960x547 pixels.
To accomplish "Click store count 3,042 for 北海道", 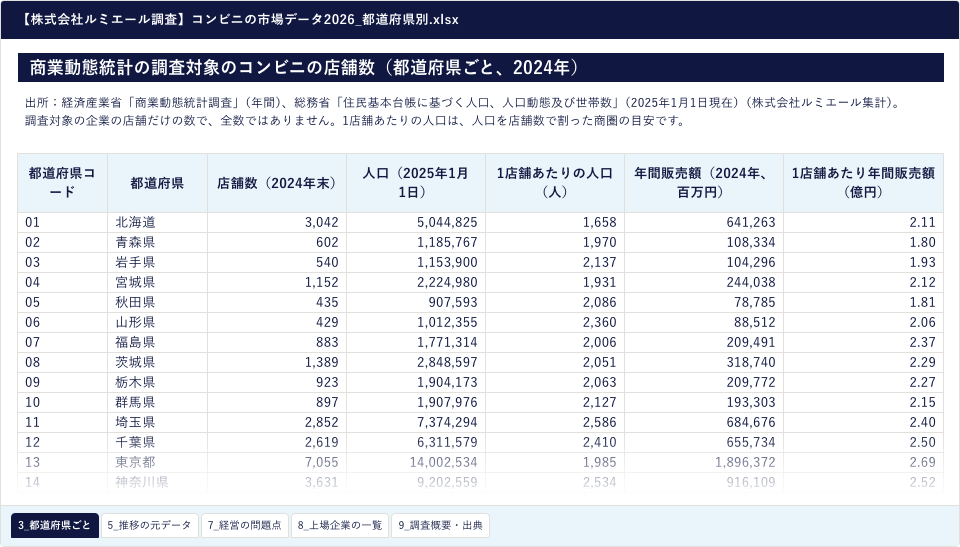I will point(277,222).
